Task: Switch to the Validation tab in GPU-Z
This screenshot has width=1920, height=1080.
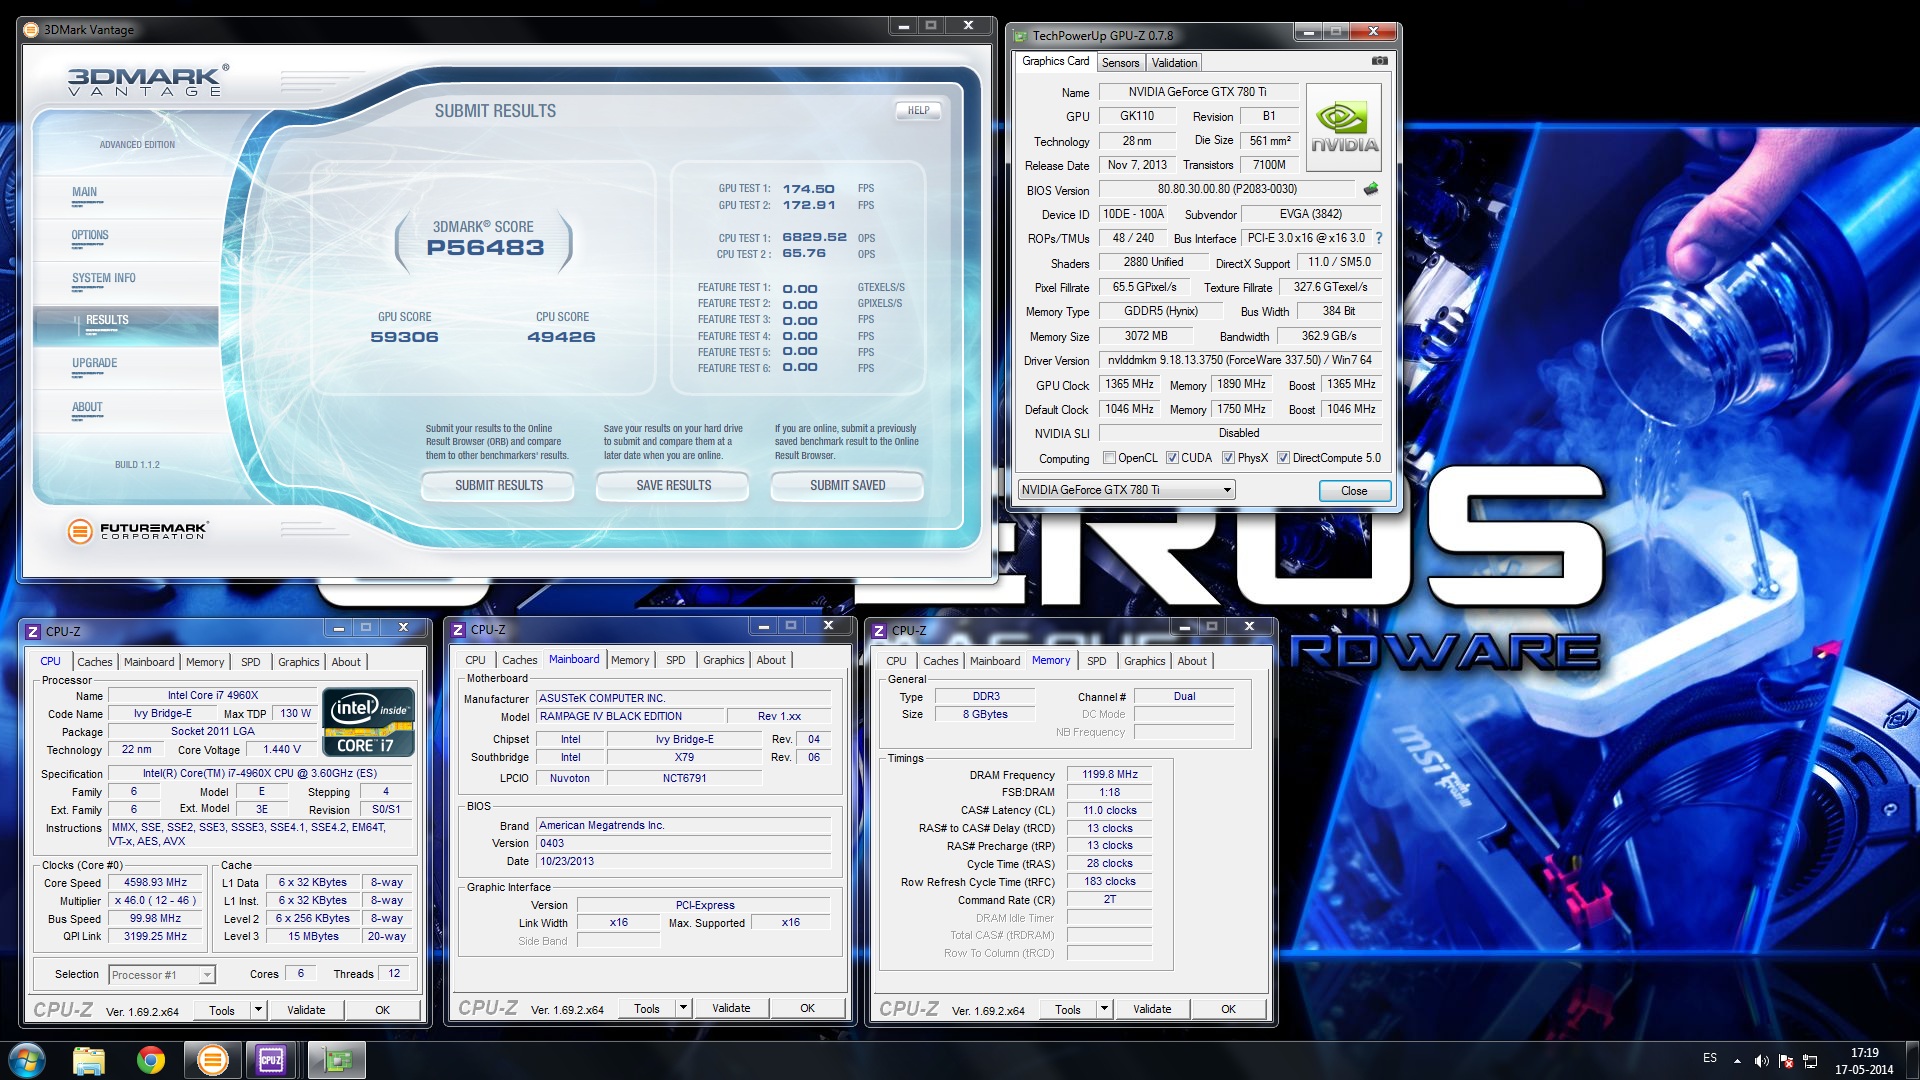Action: 1174,62
